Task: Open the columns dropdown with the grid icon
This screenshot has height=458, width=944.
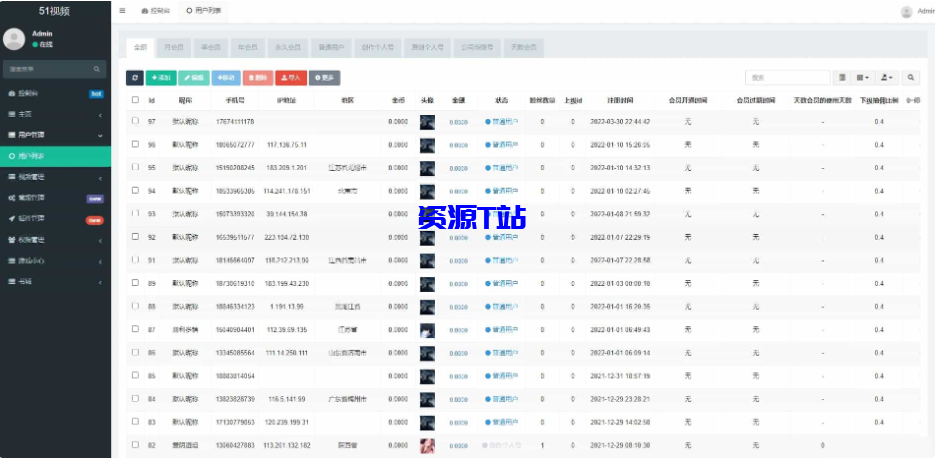Action: pos(863,78)
